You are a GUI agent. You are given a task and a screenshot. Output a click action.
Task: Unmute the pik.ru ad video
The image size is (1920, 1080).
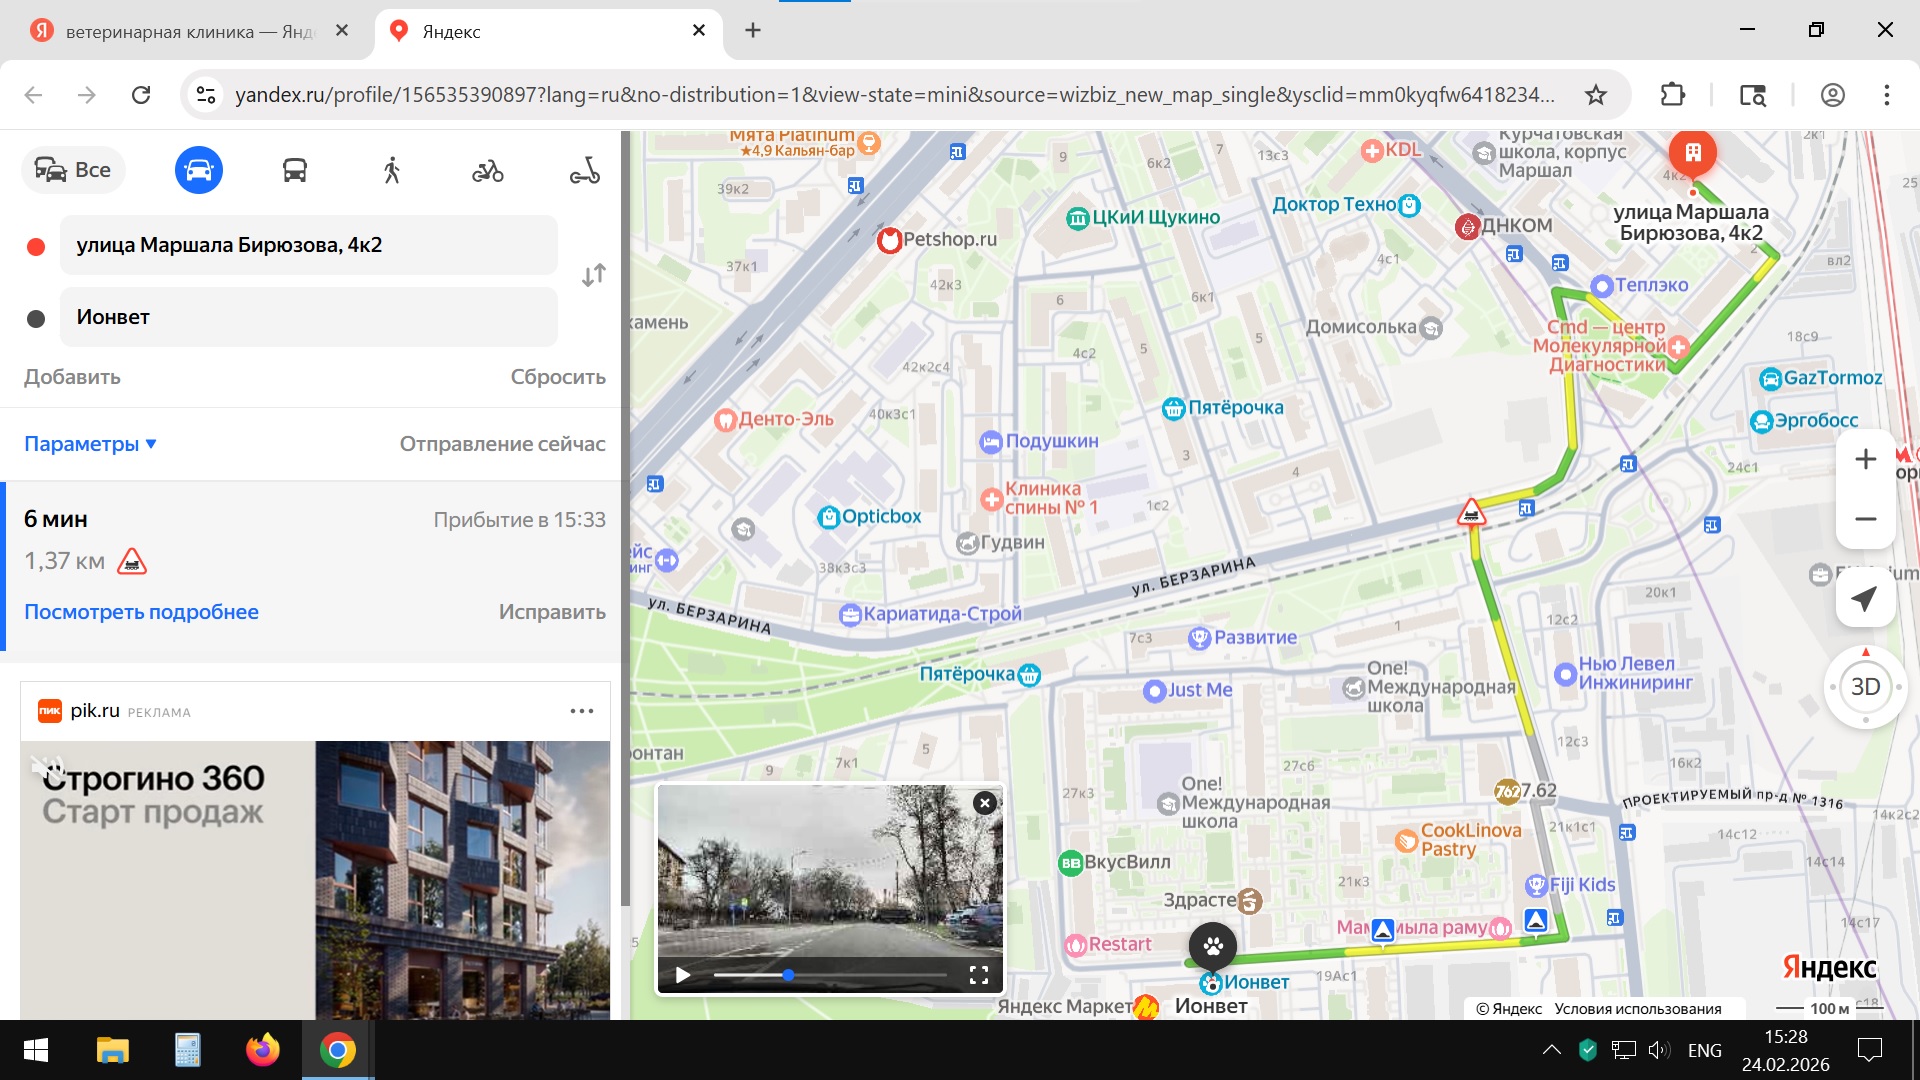pos(46,767)
